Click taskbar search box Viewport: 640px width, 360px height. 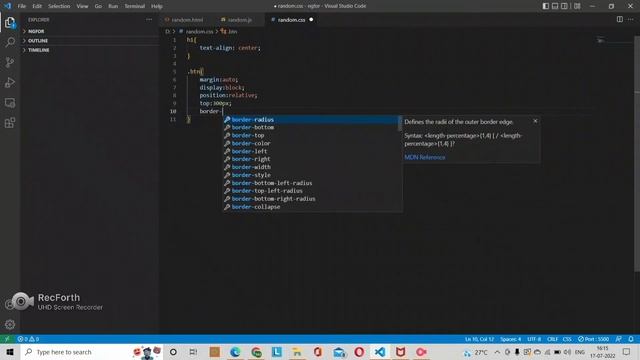click(x=91, y=352)
